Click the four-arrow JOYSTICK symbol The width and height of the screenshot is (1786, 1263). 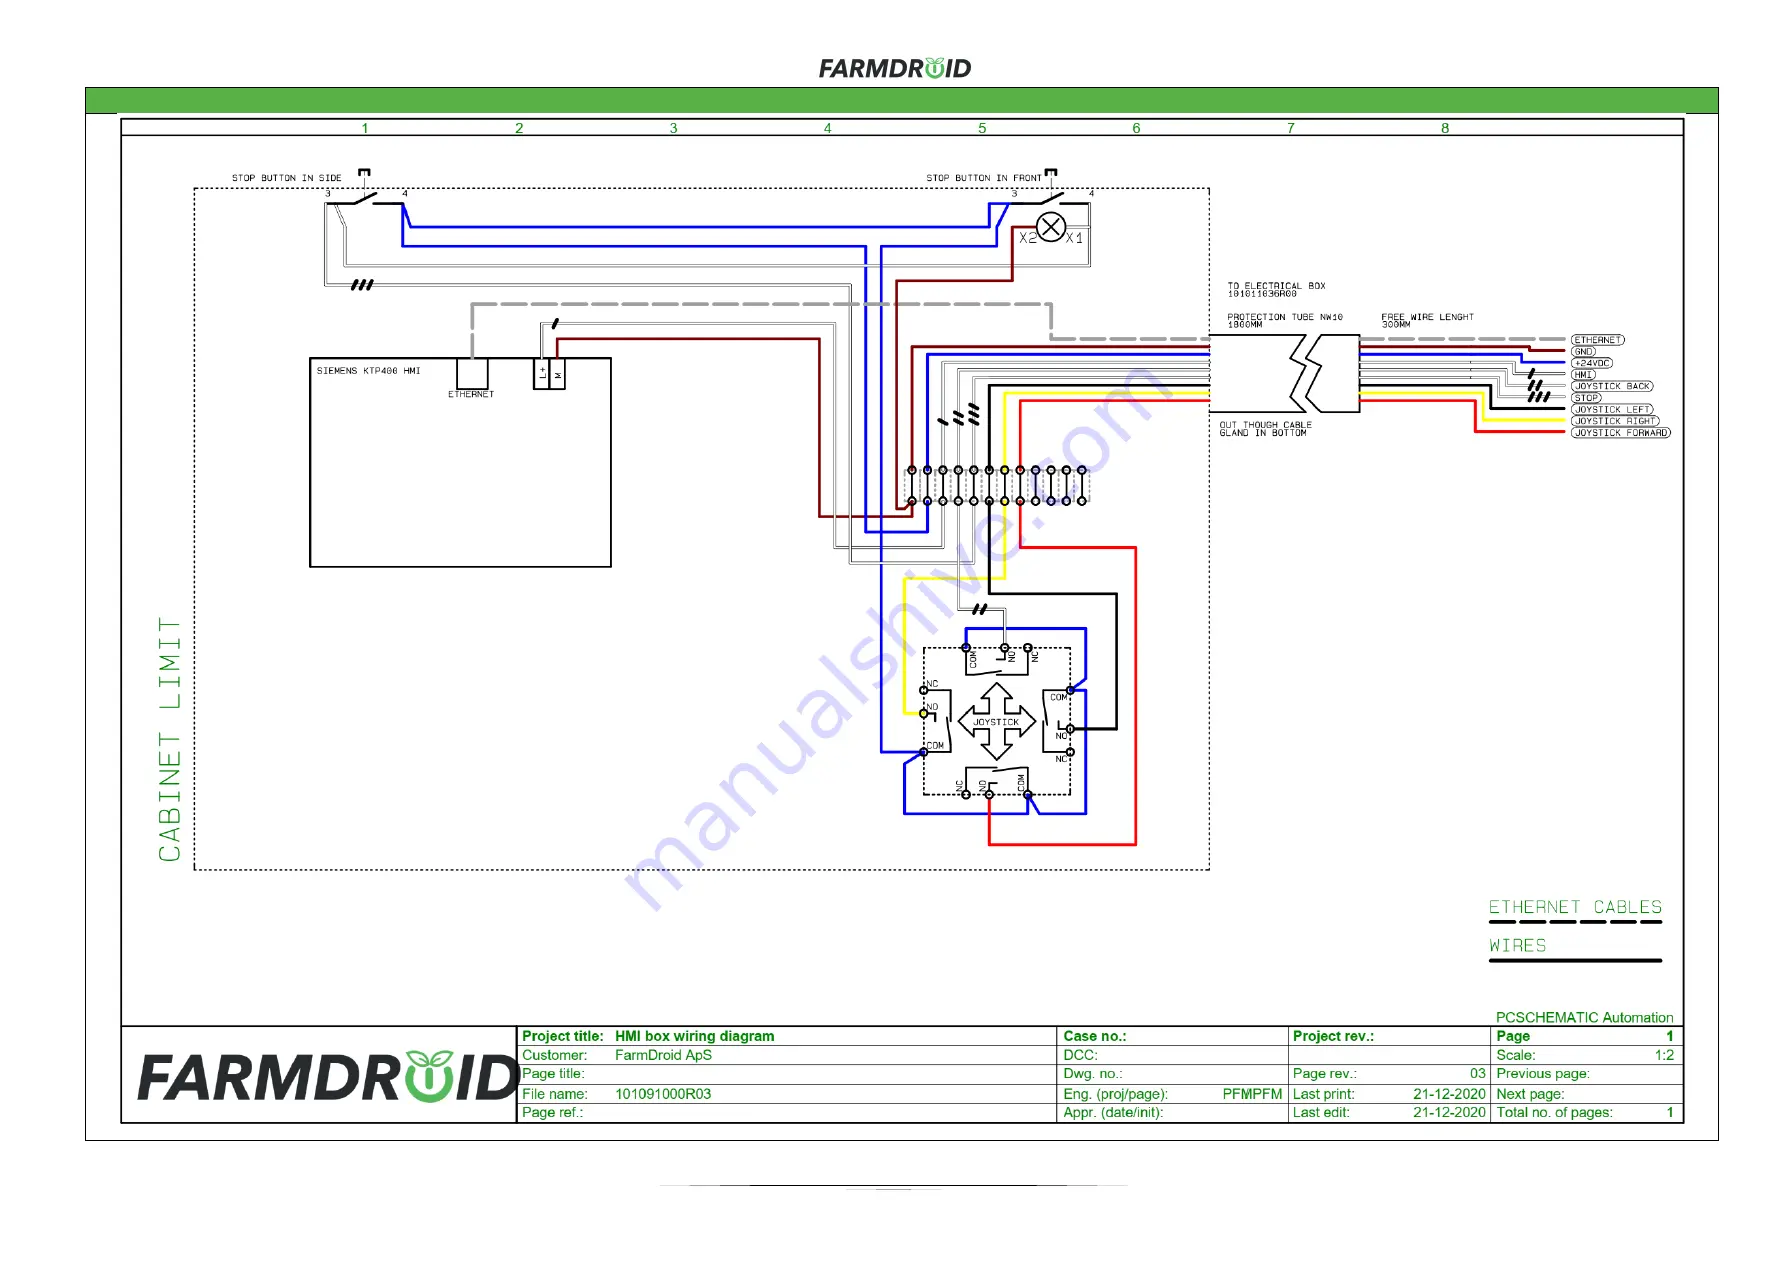point(996,721)
